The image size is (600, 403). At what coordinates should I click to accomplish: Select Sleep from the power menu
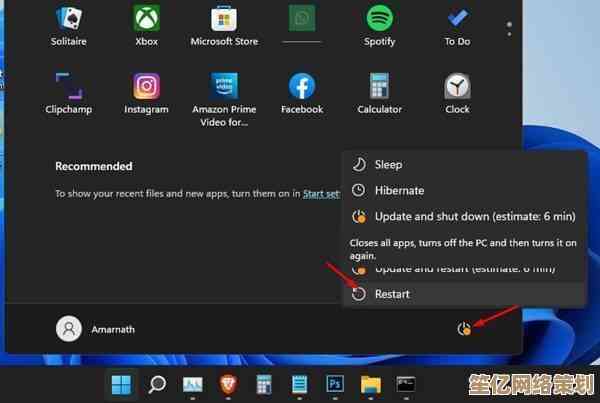[x=388, y=165]
